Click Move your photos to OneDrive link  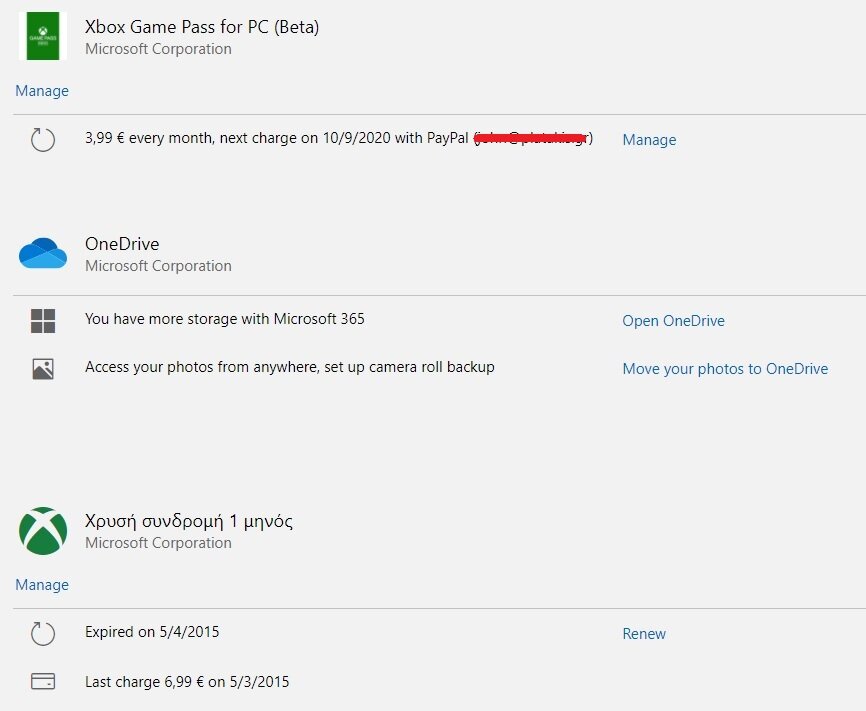click(x=726, y=369)
